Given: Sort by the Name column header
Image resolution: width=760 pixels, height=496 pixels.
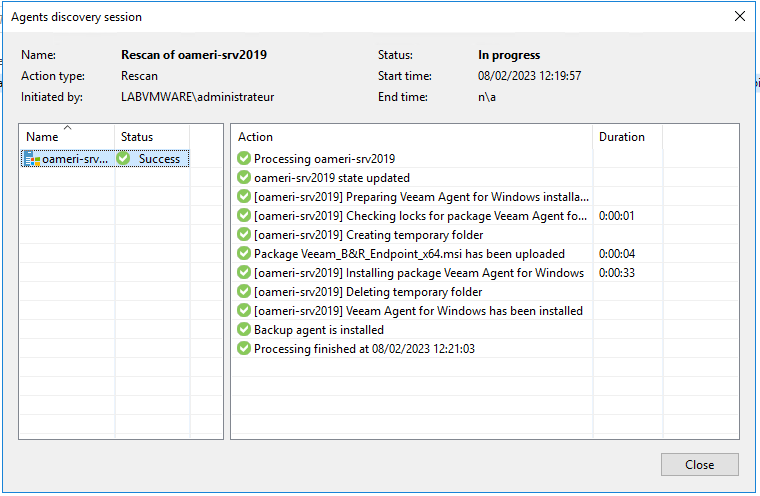Looking at the screenshot, I should point(67,137).
